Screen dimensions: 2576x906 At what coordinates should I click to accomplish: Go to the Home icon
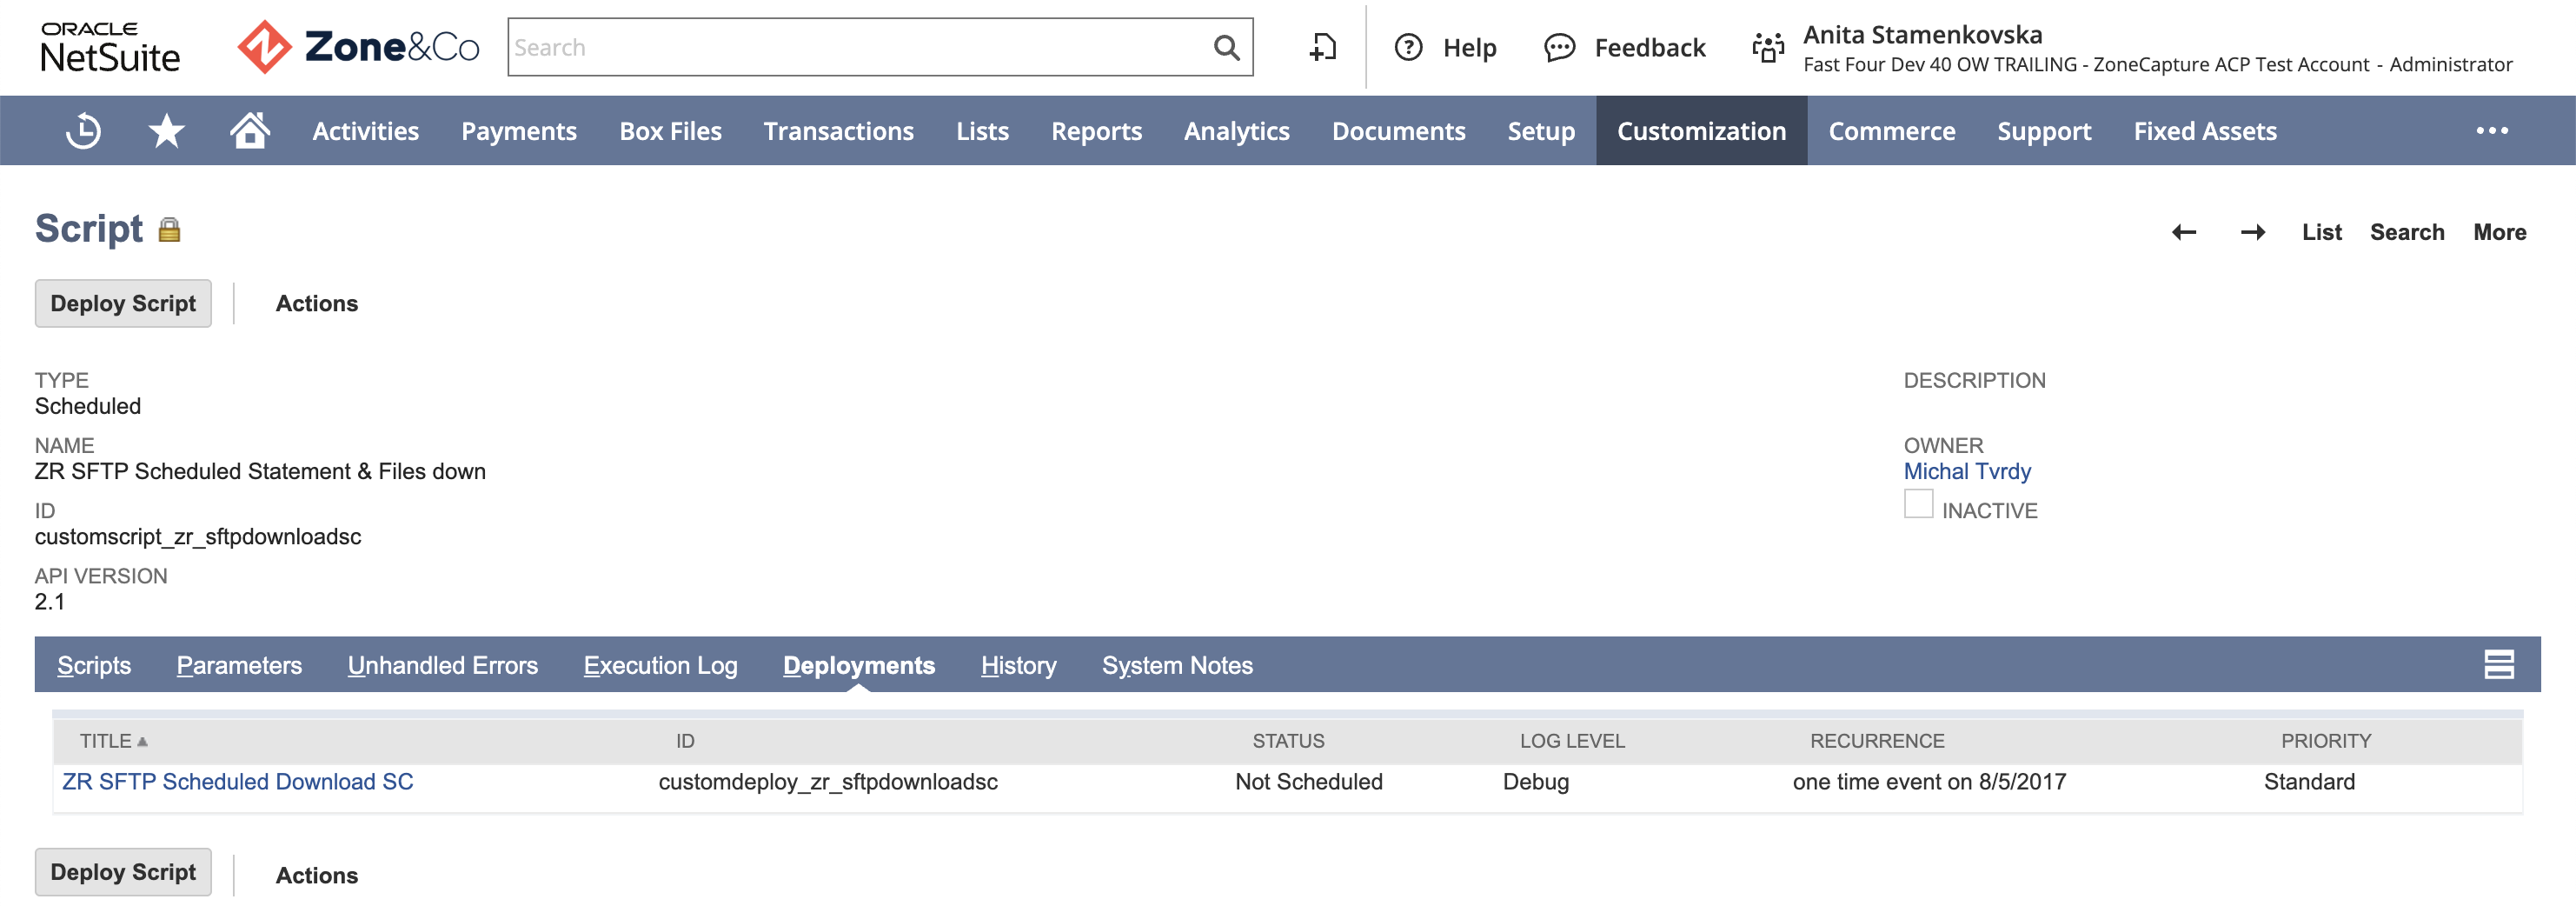click(x=250, y=130)
